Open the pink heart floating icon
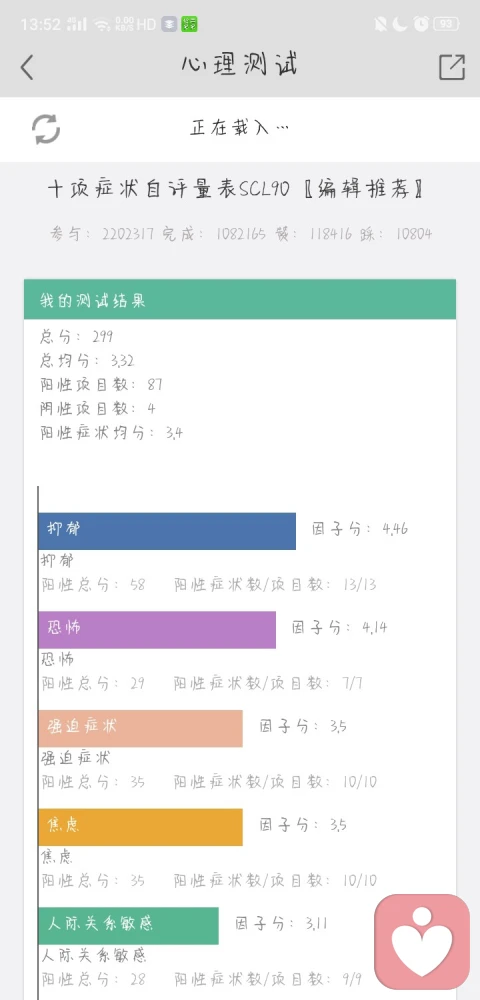 tap(422, 941)
